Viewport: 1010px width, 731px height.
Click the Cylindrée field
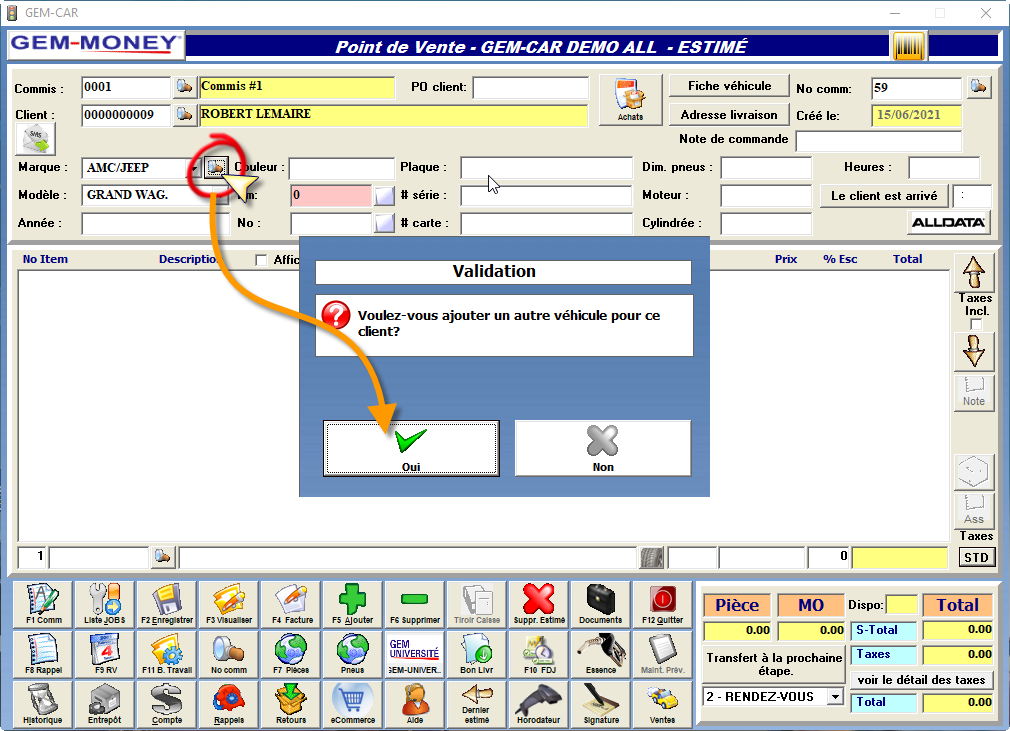click(x=766, y=223)
